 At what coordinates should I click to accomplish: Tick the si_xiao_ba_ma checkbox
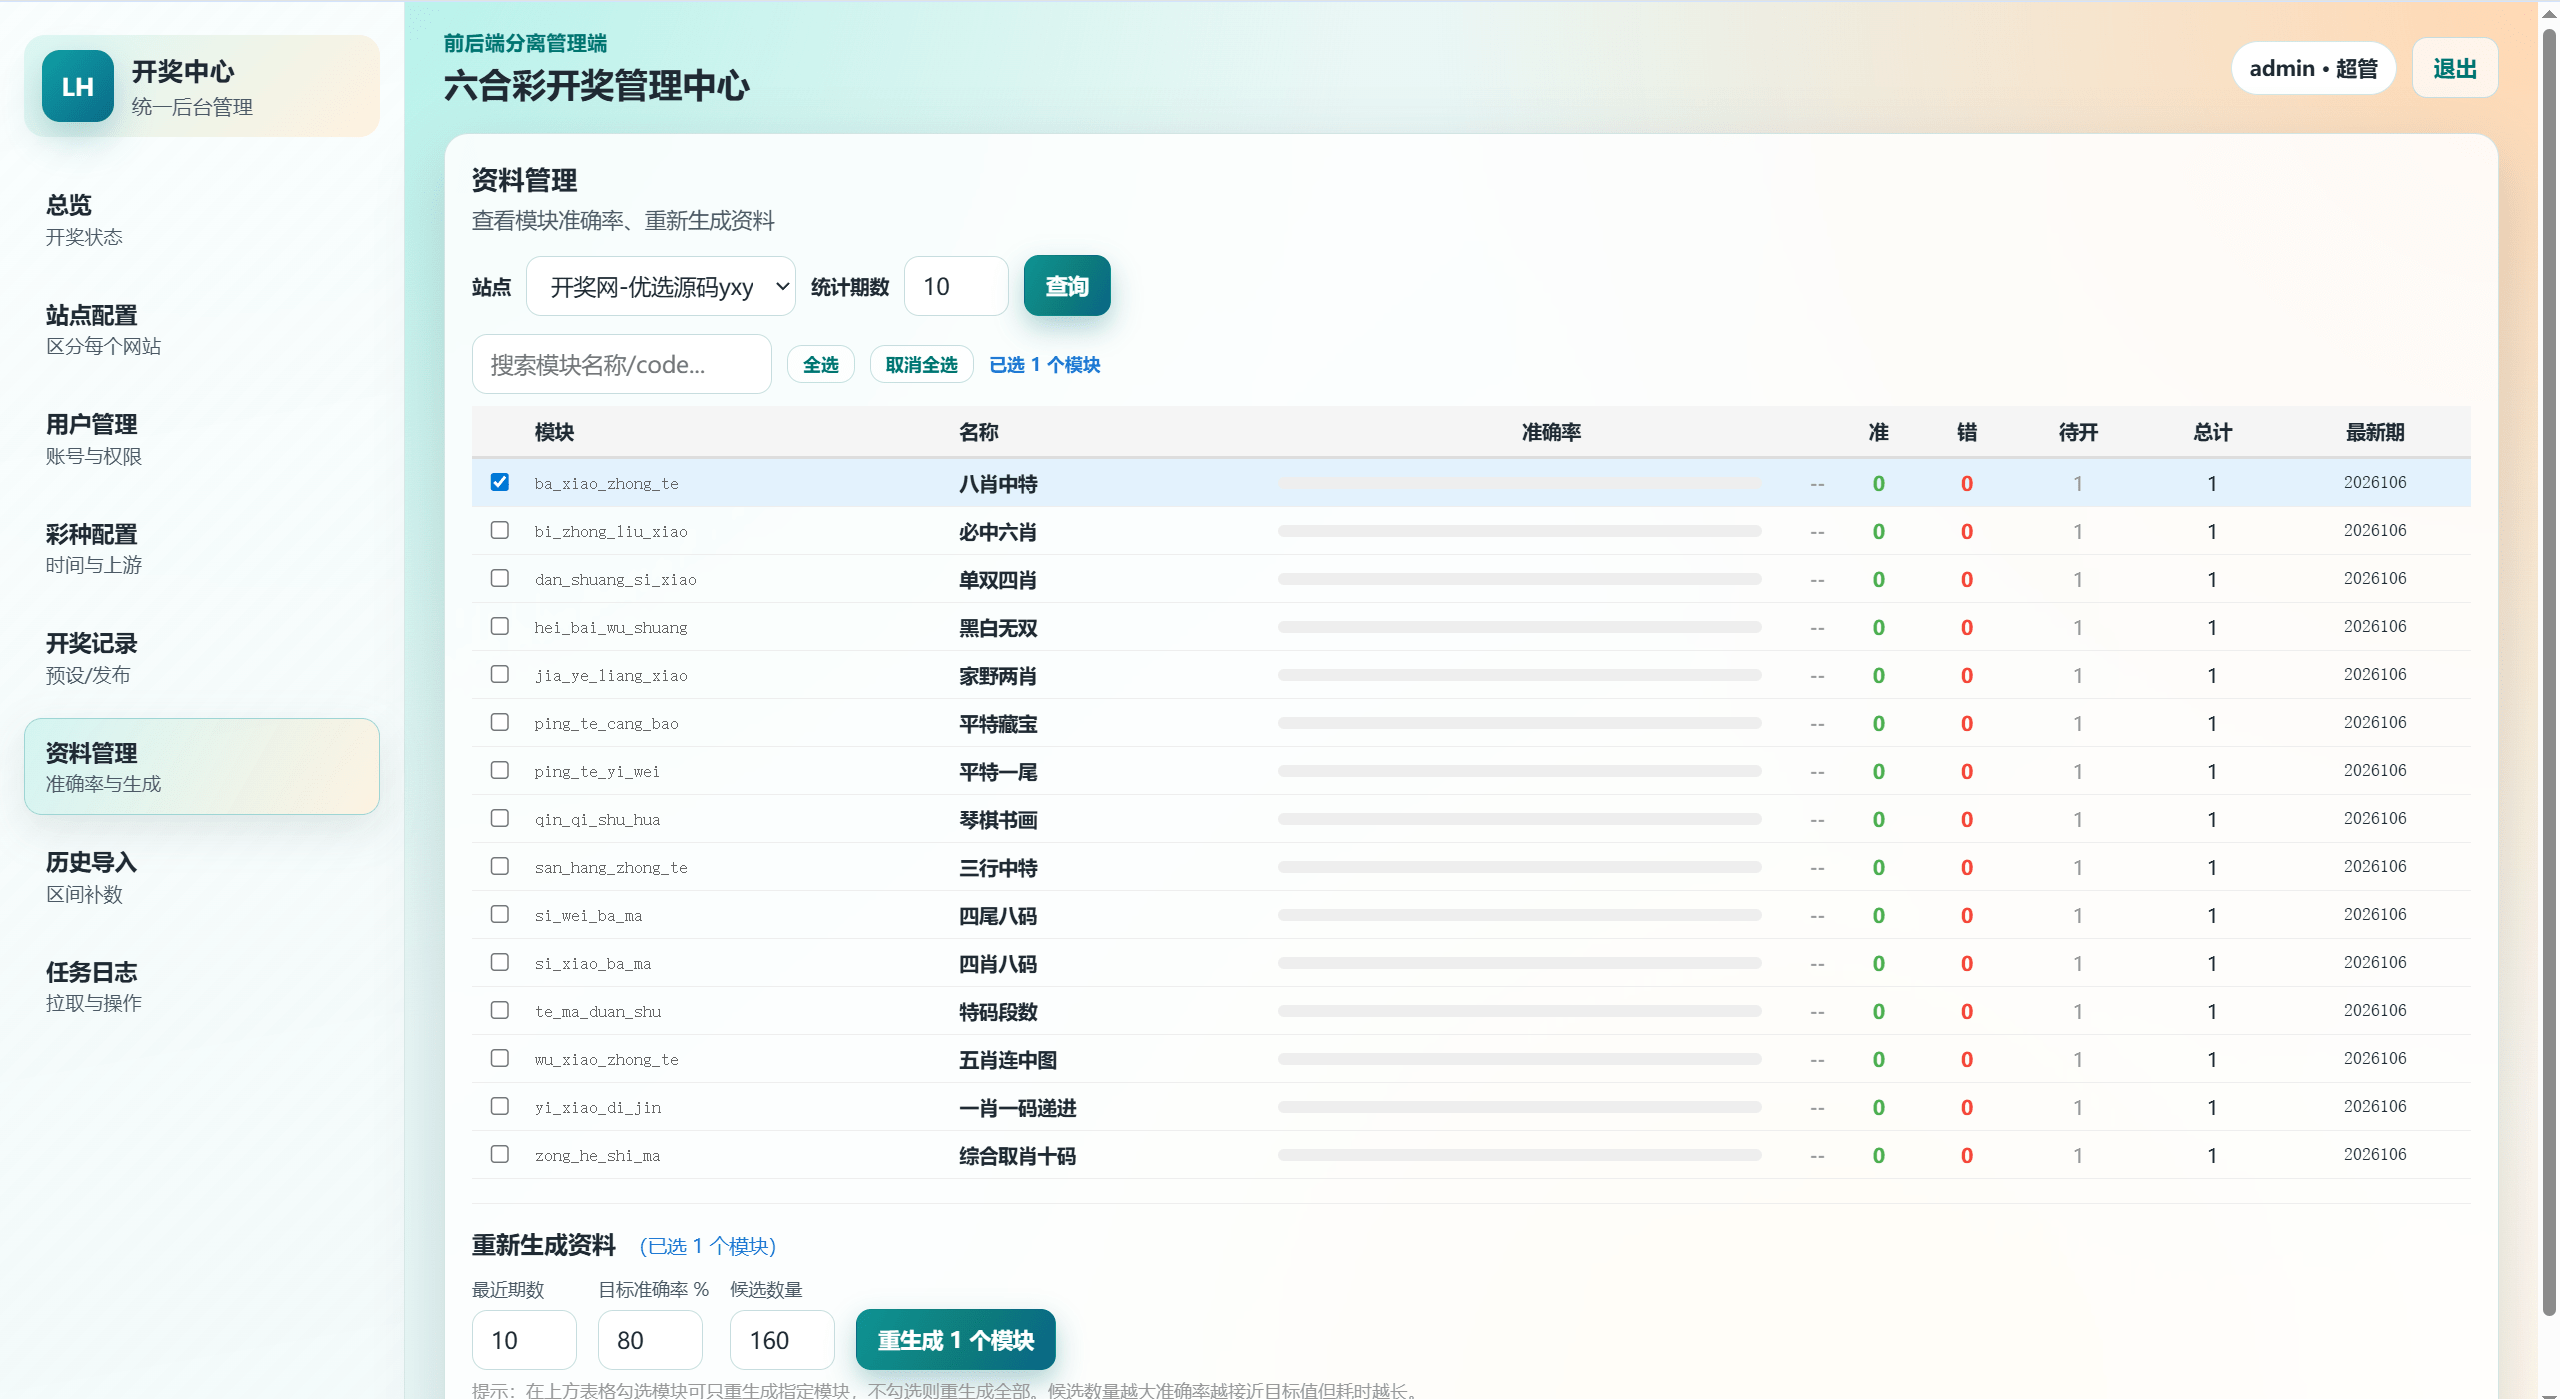500,962
